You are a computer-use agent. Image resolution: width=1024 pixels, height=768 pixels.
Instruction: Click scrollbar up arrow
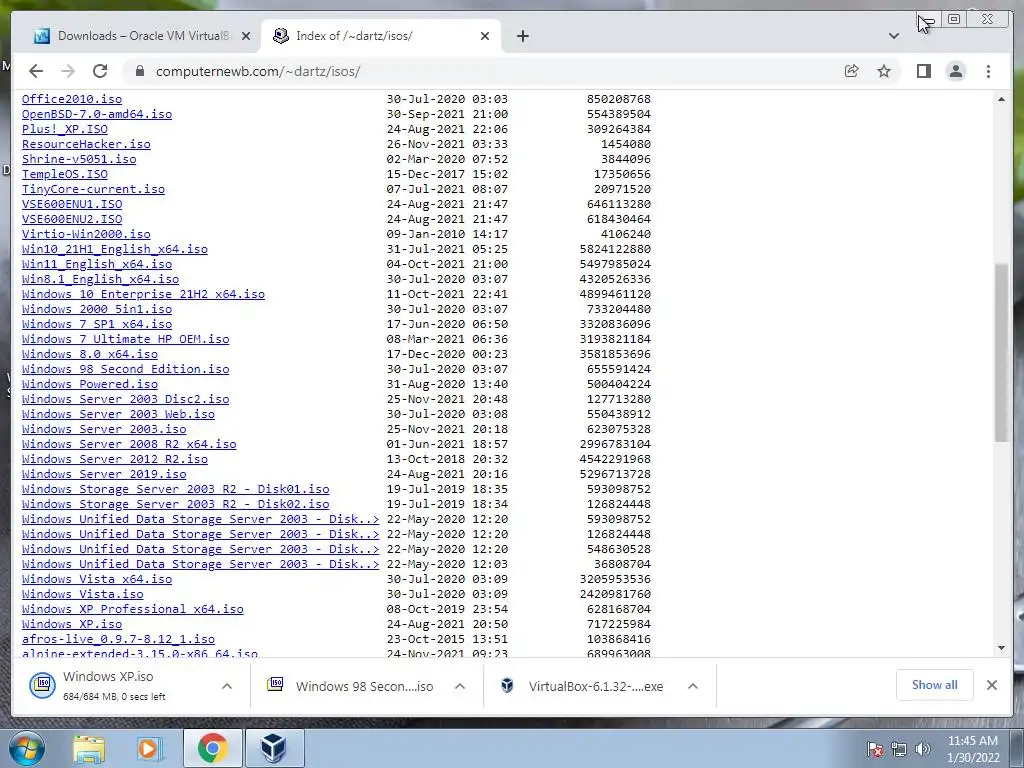click(x=1001, y=99)
